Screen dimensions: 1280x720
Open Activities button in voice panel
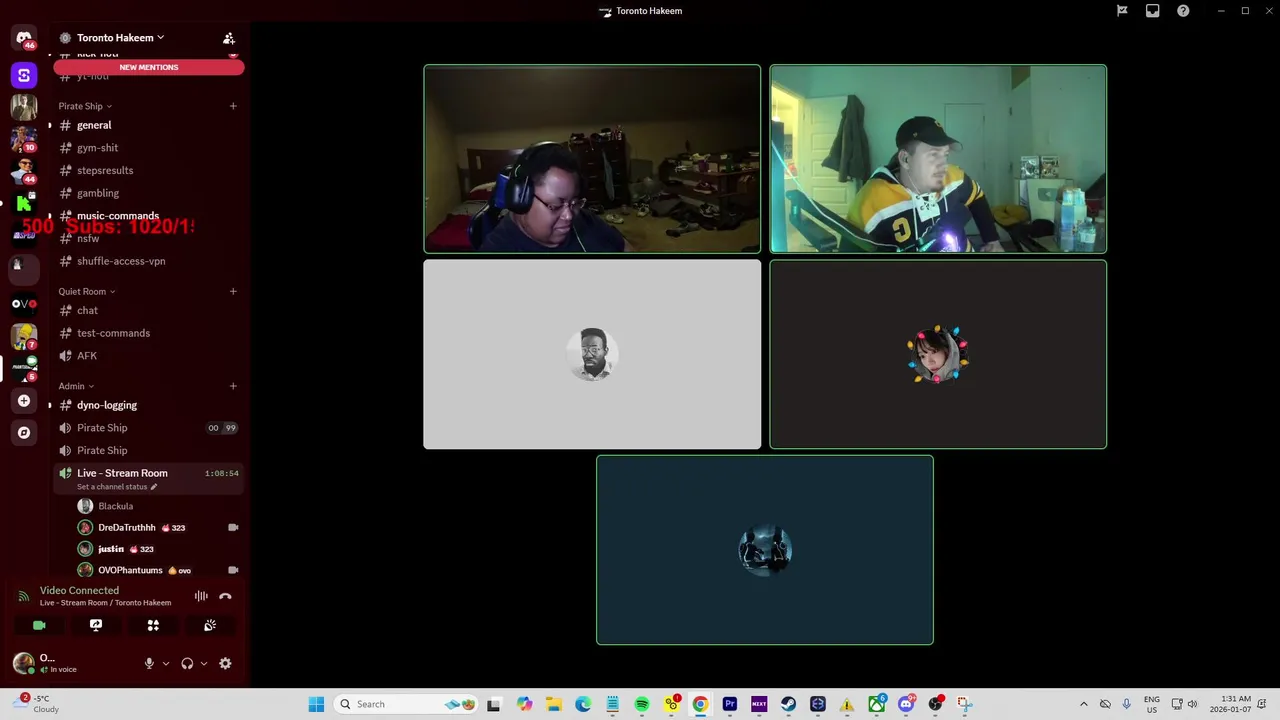click(x=153, y=625)
